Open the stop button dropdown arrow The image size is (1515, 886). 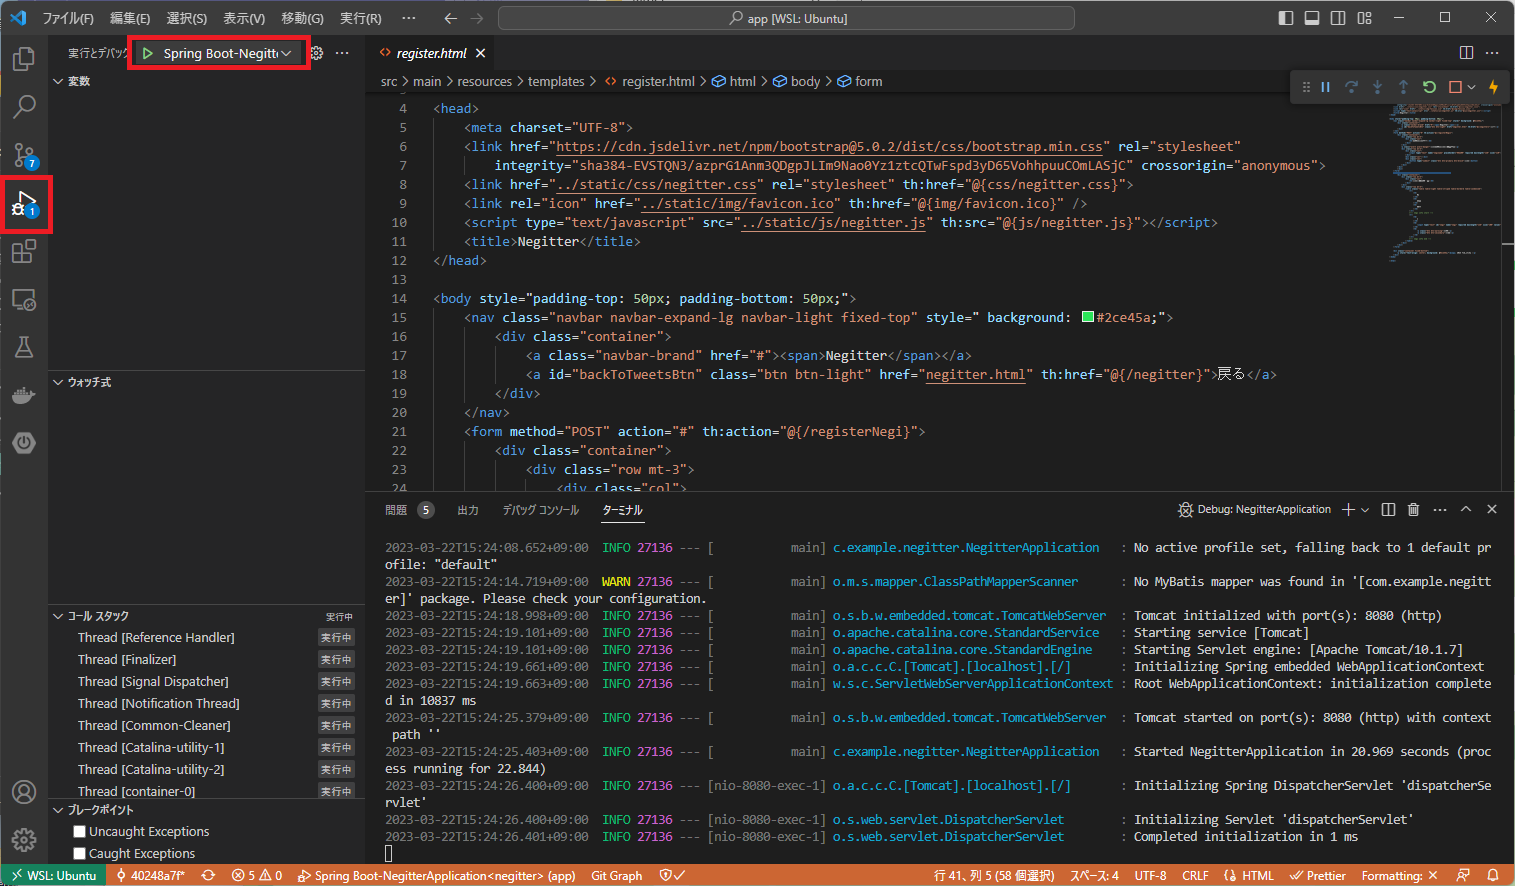1472,87
